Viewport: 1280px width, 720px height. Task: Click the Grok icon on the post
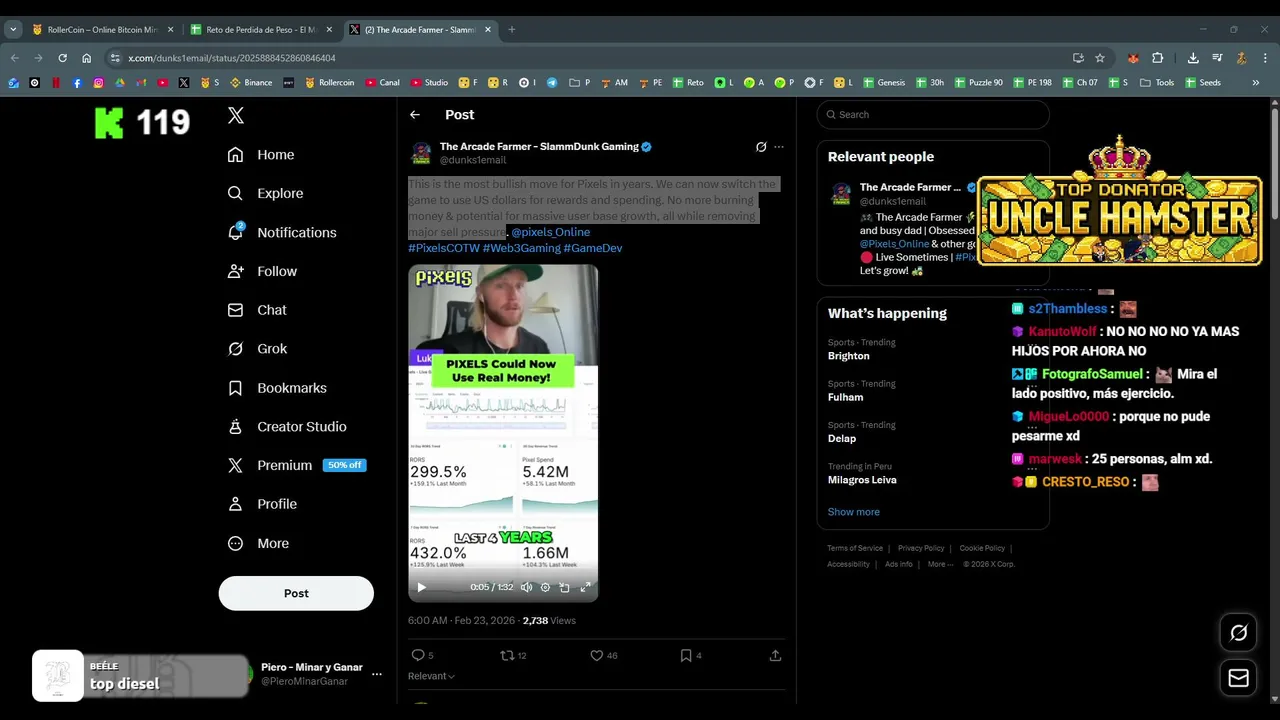pos(761,147)
